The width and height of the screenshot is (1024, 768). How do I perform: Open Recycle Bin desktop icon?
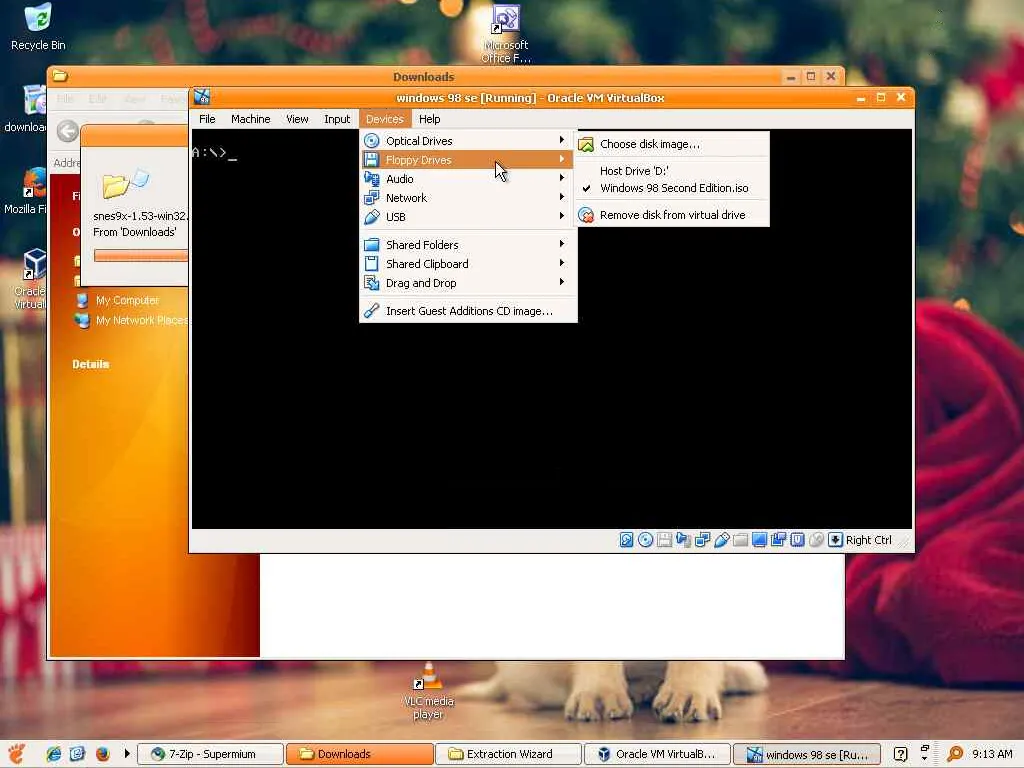point(38,27)
